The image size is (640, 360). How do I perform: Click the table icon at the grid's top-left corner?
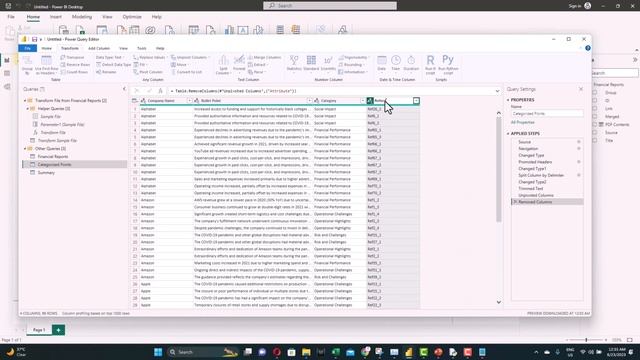[x=135, y=100]
